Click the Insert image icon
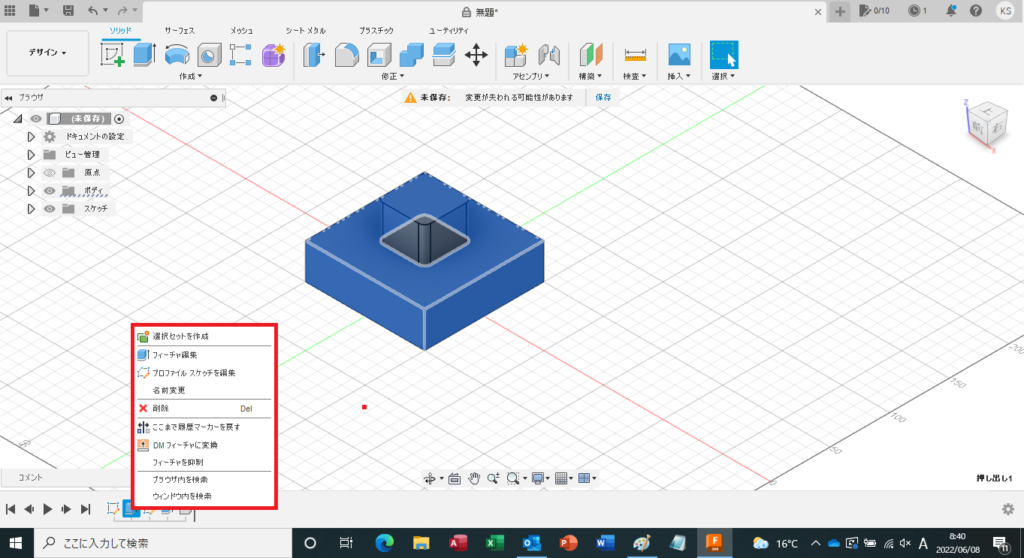Image resolution: width=1024 pixels, height=558 pixels. point(679,55)
